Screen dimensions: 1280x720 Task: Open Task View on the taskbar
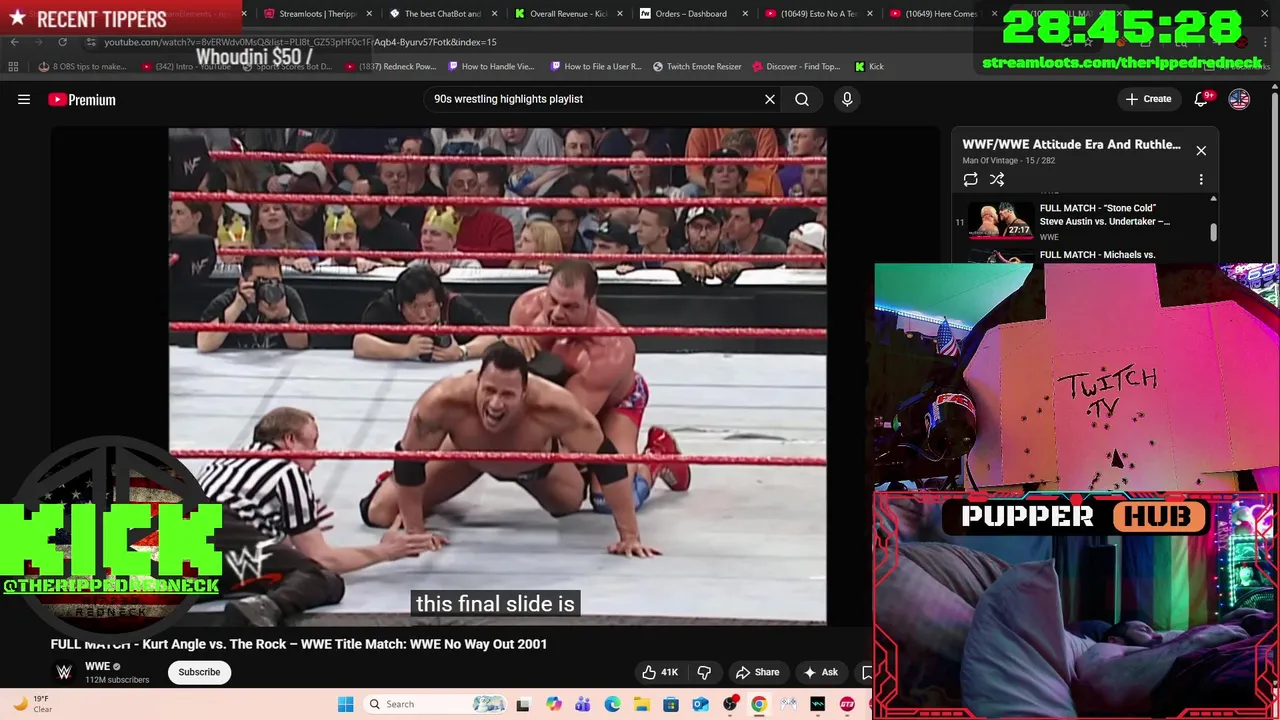[522, 704]
